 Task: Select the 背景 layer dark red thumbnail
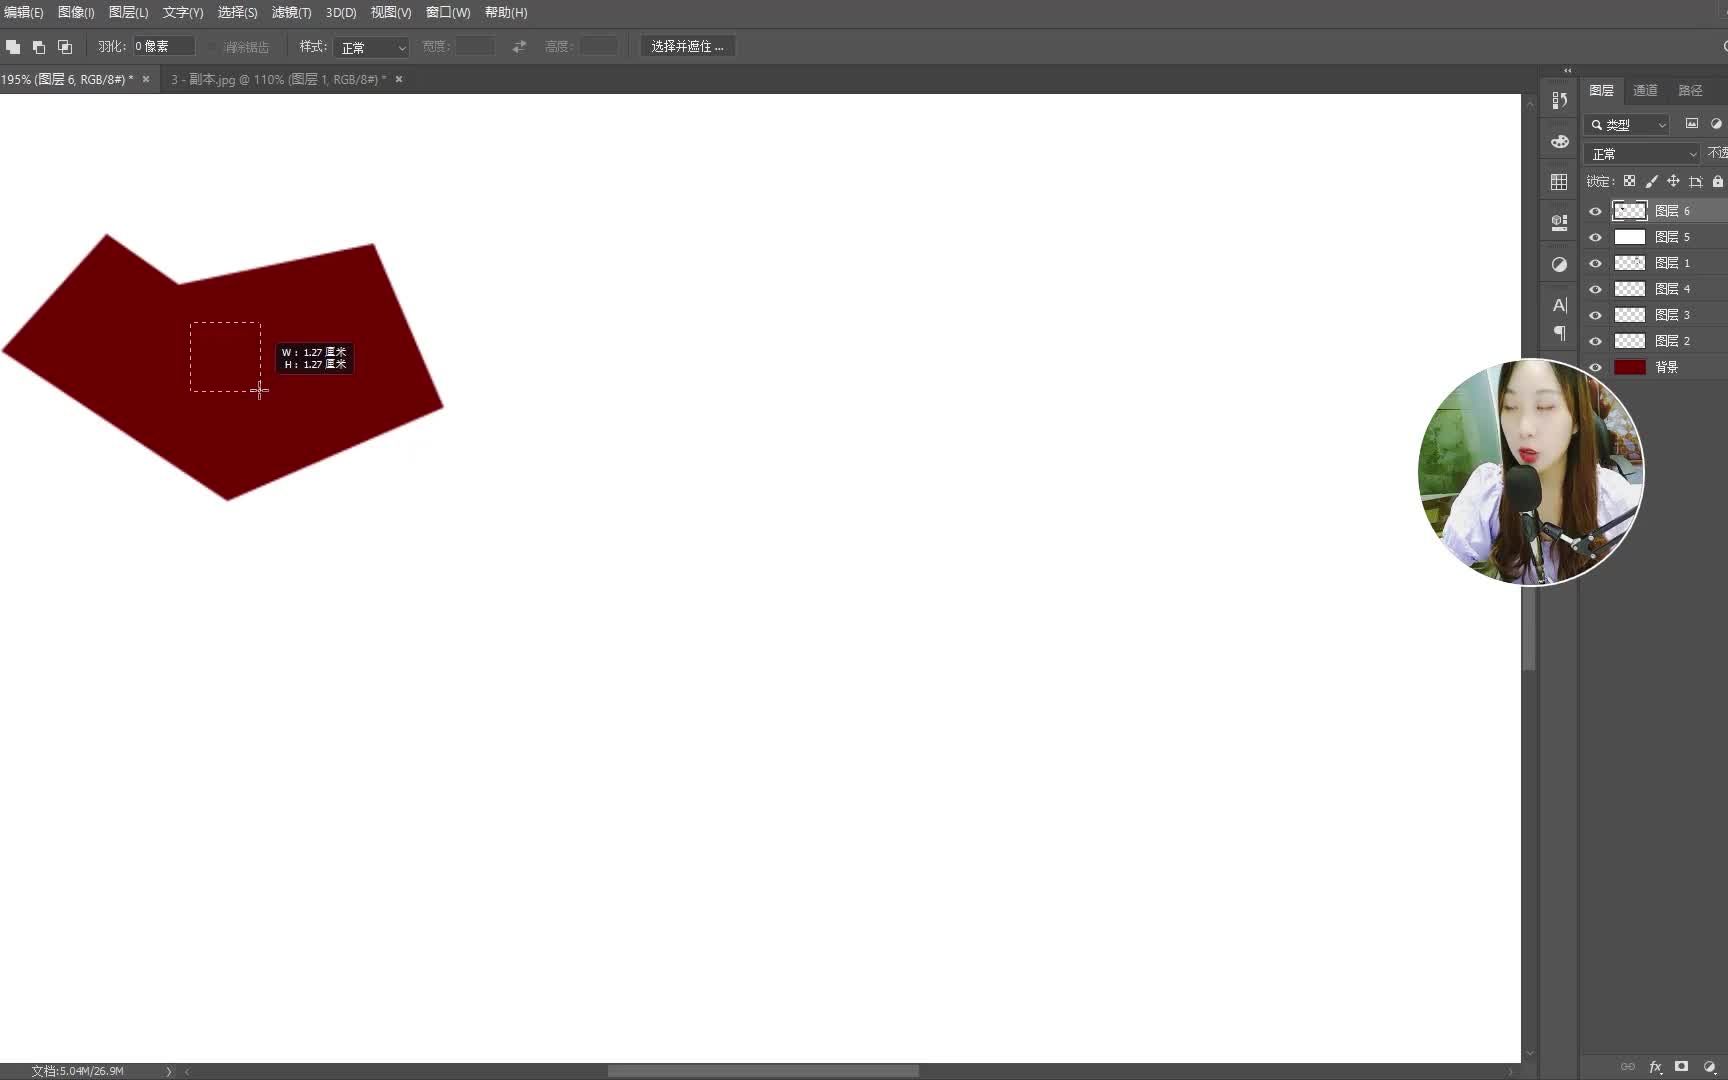point(1630,367)
